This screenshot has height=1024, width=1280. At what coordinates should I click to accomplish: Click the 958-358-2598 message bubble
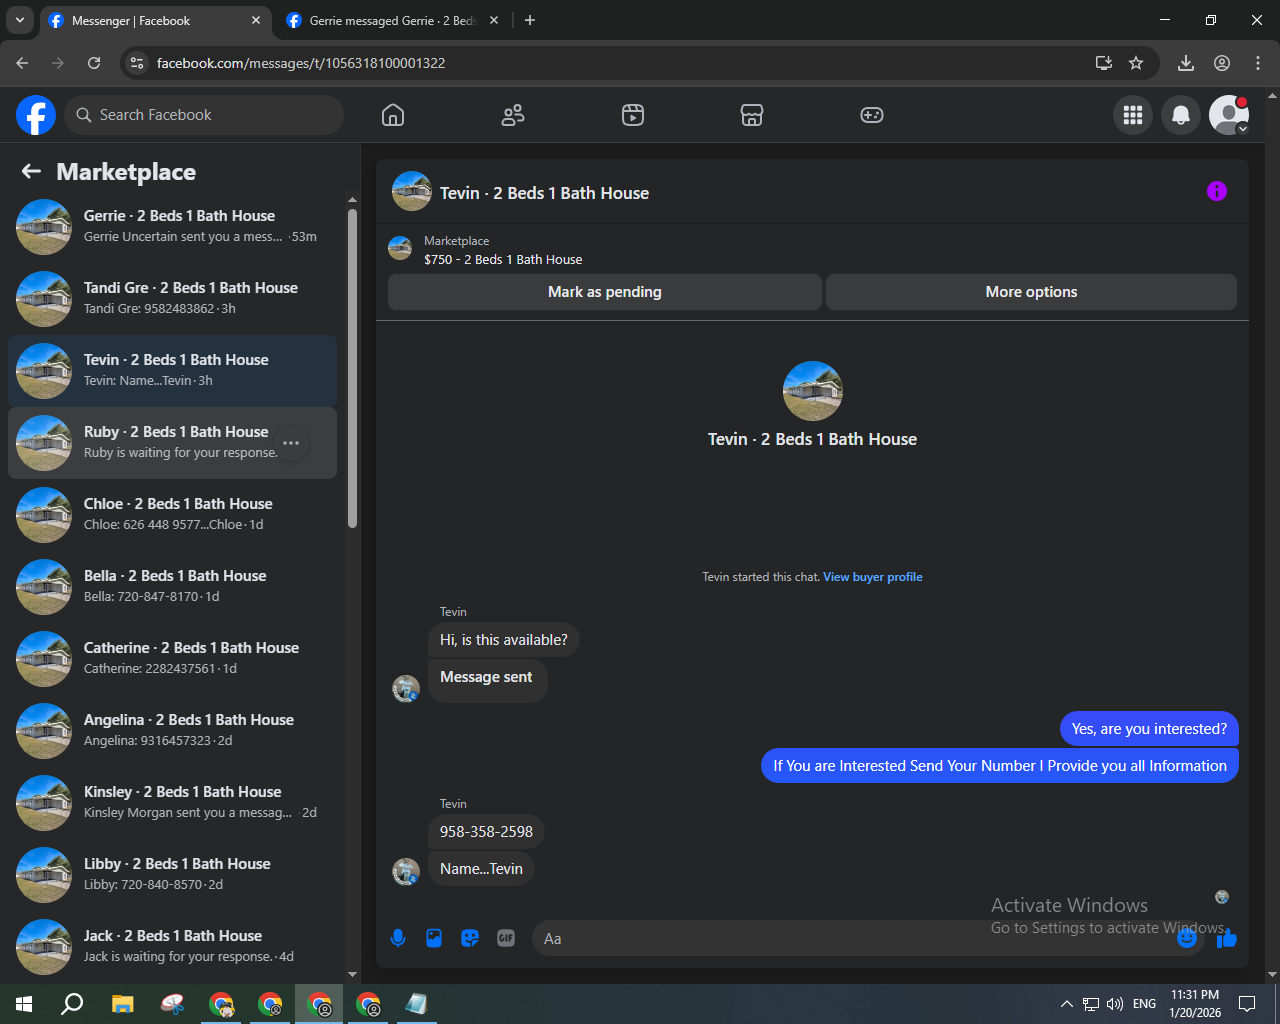486,832
